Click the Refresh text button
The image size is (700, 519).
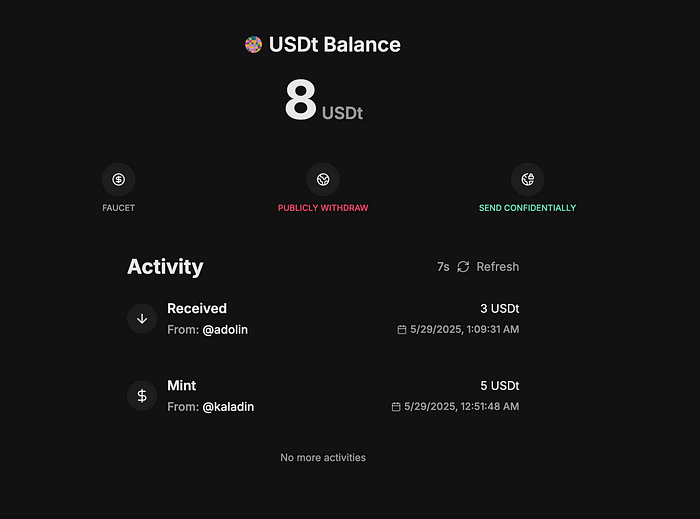(498, 267)
